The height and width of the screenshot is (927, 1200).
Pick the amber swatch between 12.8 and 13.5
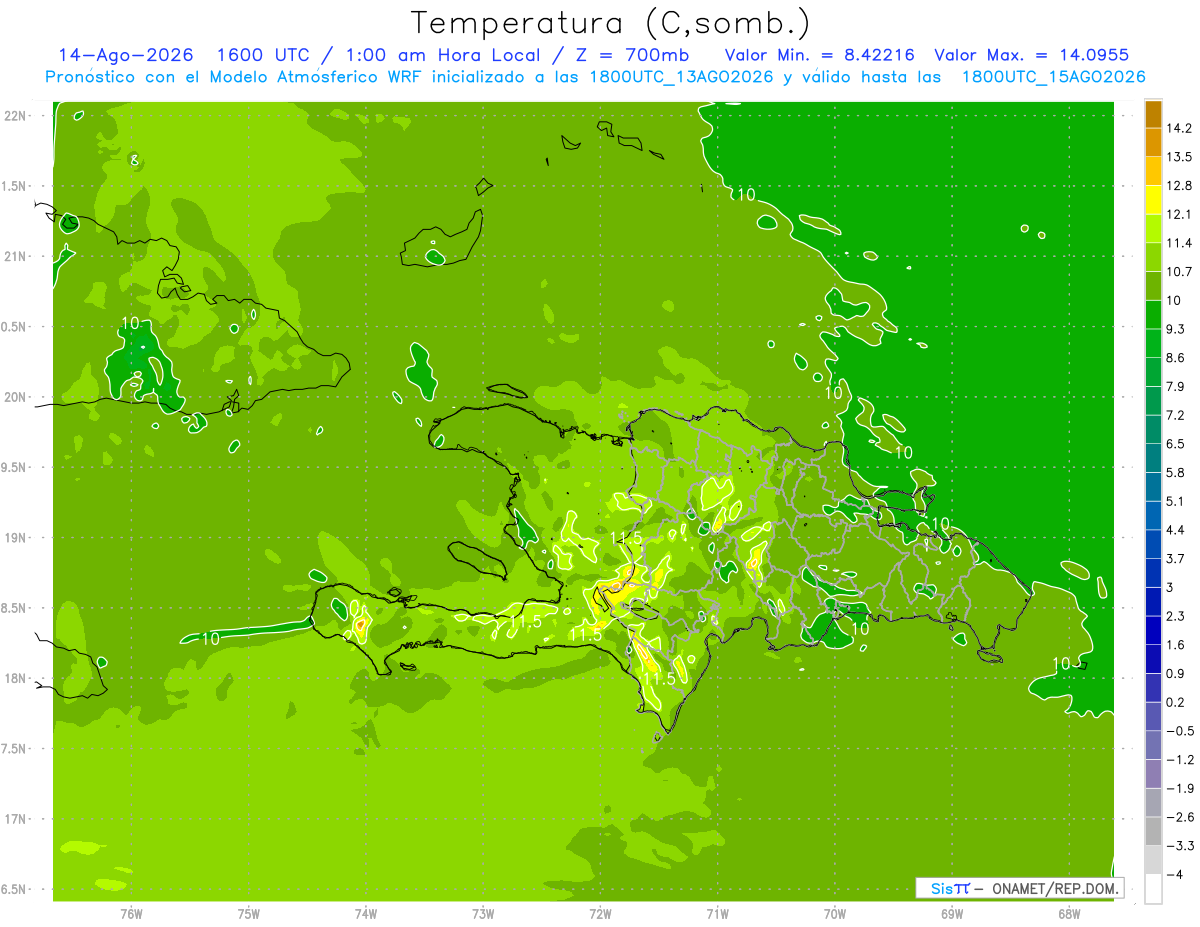click(1153, 172)
